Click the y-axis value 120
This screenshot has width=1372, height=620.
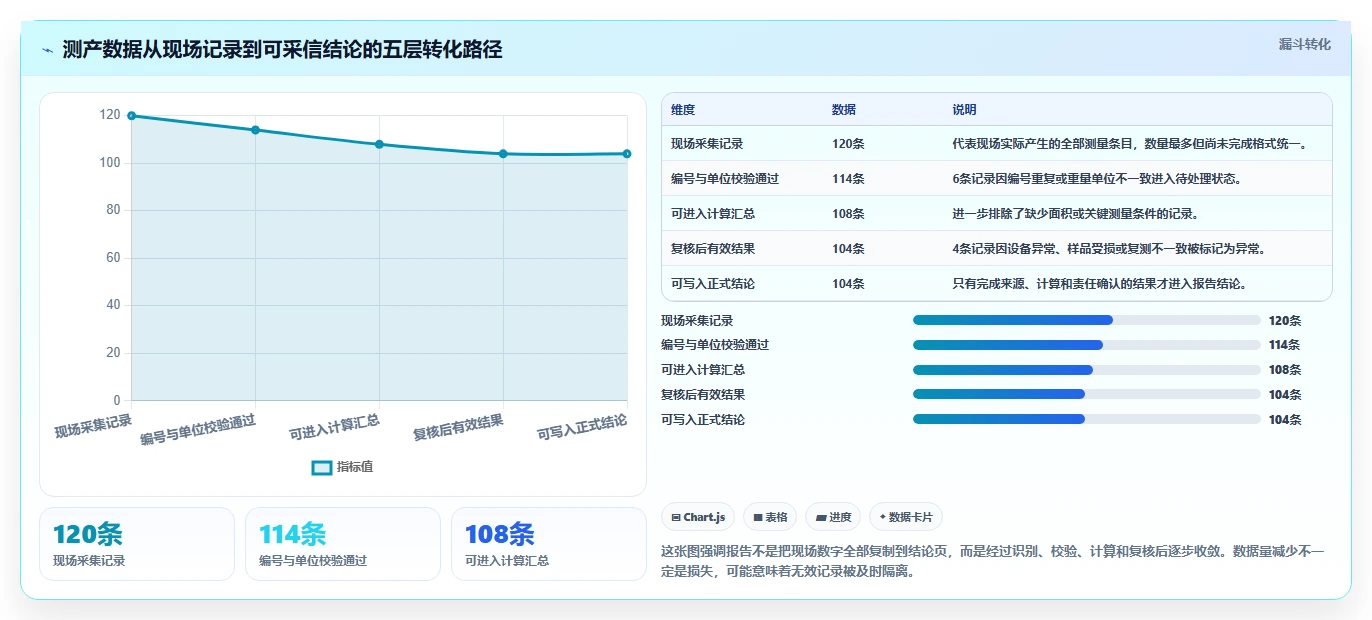coord(110,116)
